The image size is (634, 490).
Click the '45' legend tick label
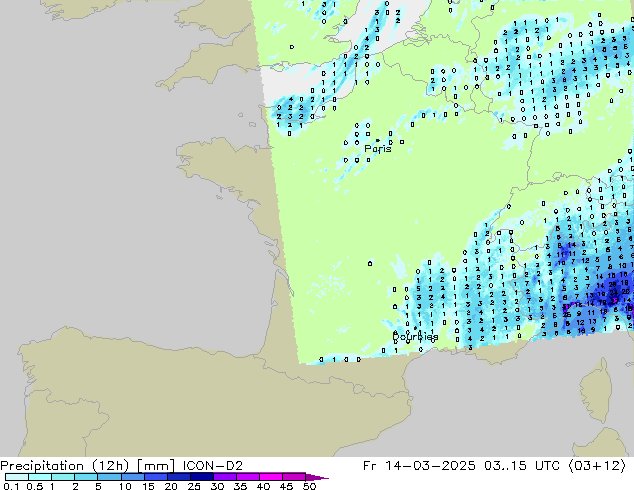point(286,486)
